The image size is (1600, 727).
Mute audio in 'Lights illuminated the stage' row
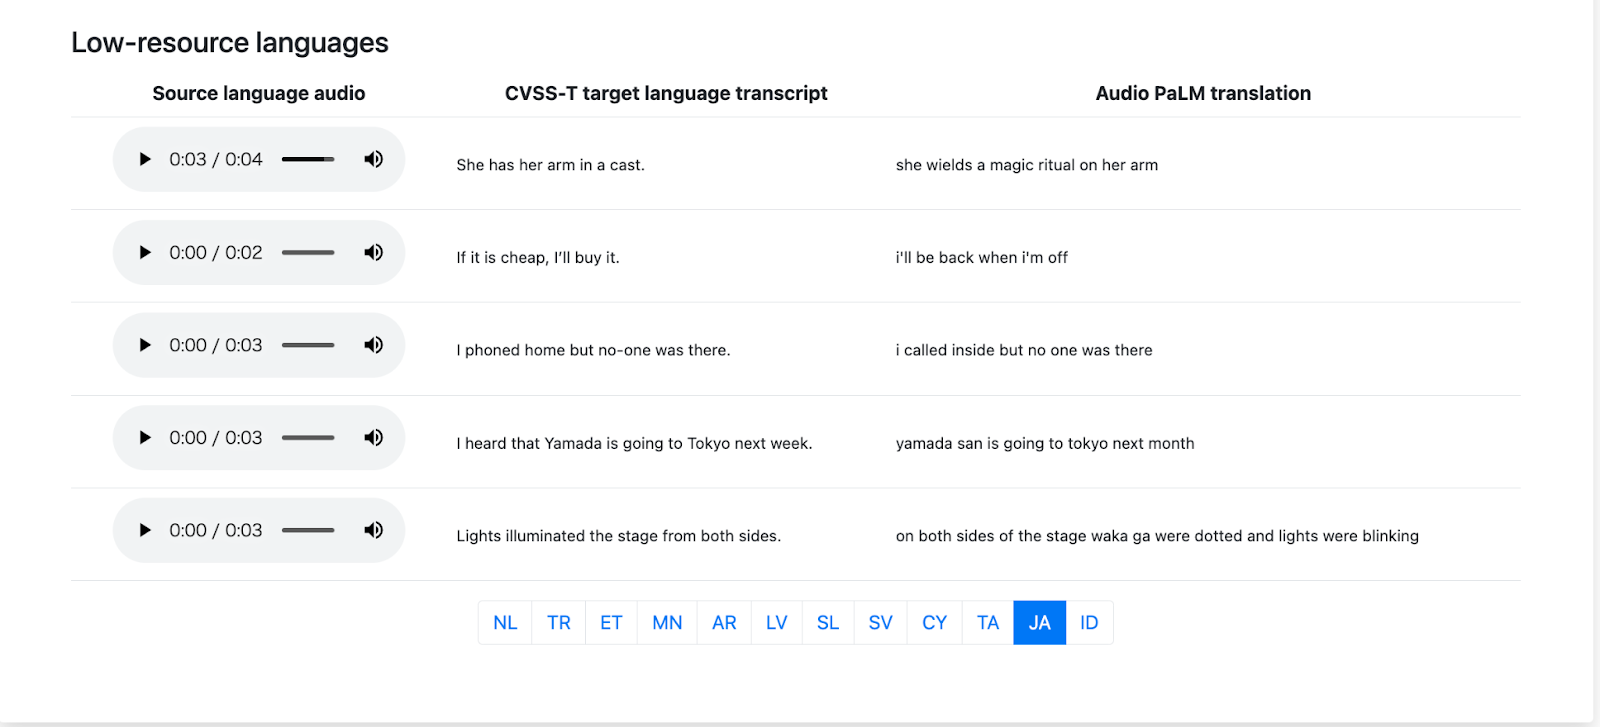(373, 530)
